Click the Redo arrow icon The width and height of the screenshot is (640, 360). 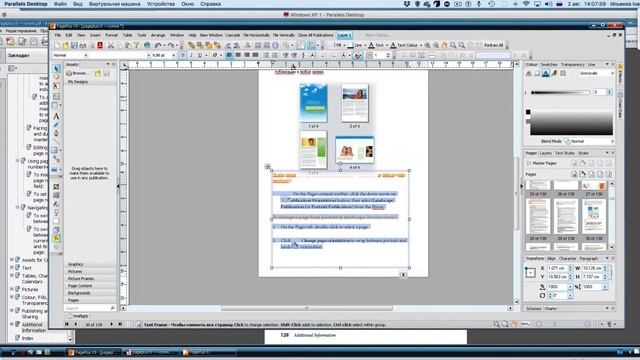coord(171,45)
